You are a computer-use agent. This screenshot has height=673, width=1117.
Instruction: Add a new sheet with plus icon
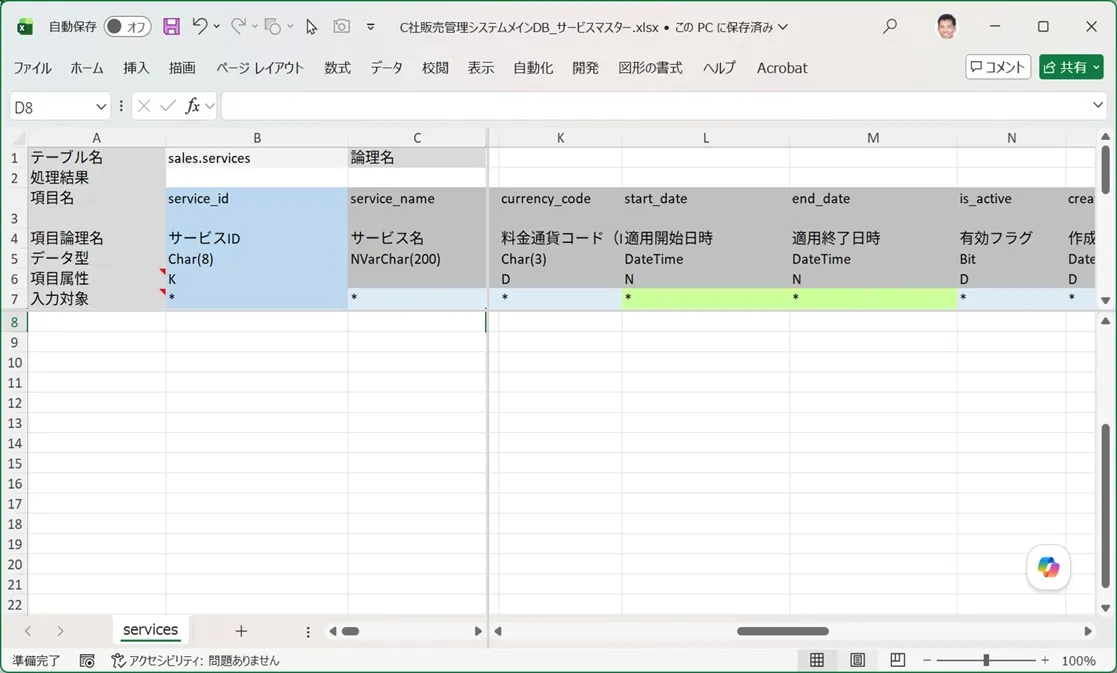(241, 631)
